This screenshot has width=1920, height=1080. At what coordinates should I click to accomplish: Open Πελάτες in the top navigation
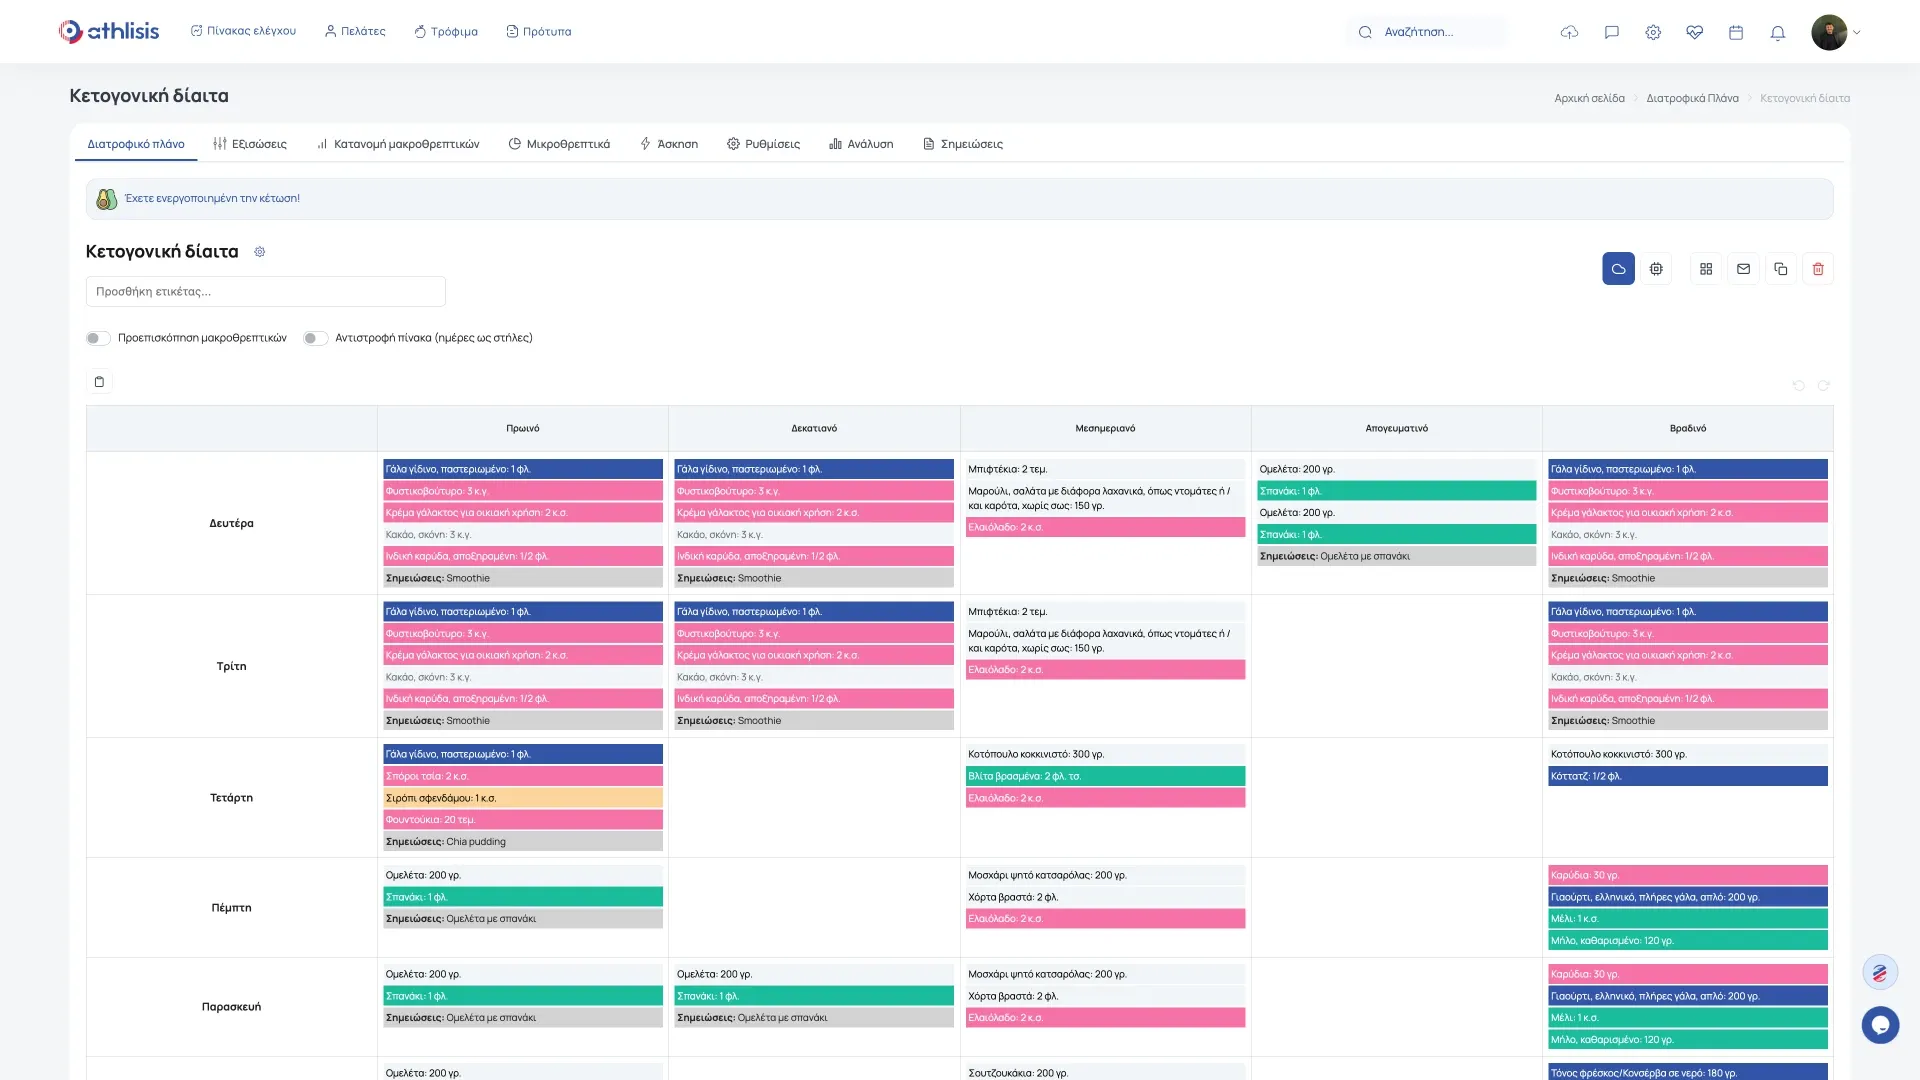coord(355,32)
